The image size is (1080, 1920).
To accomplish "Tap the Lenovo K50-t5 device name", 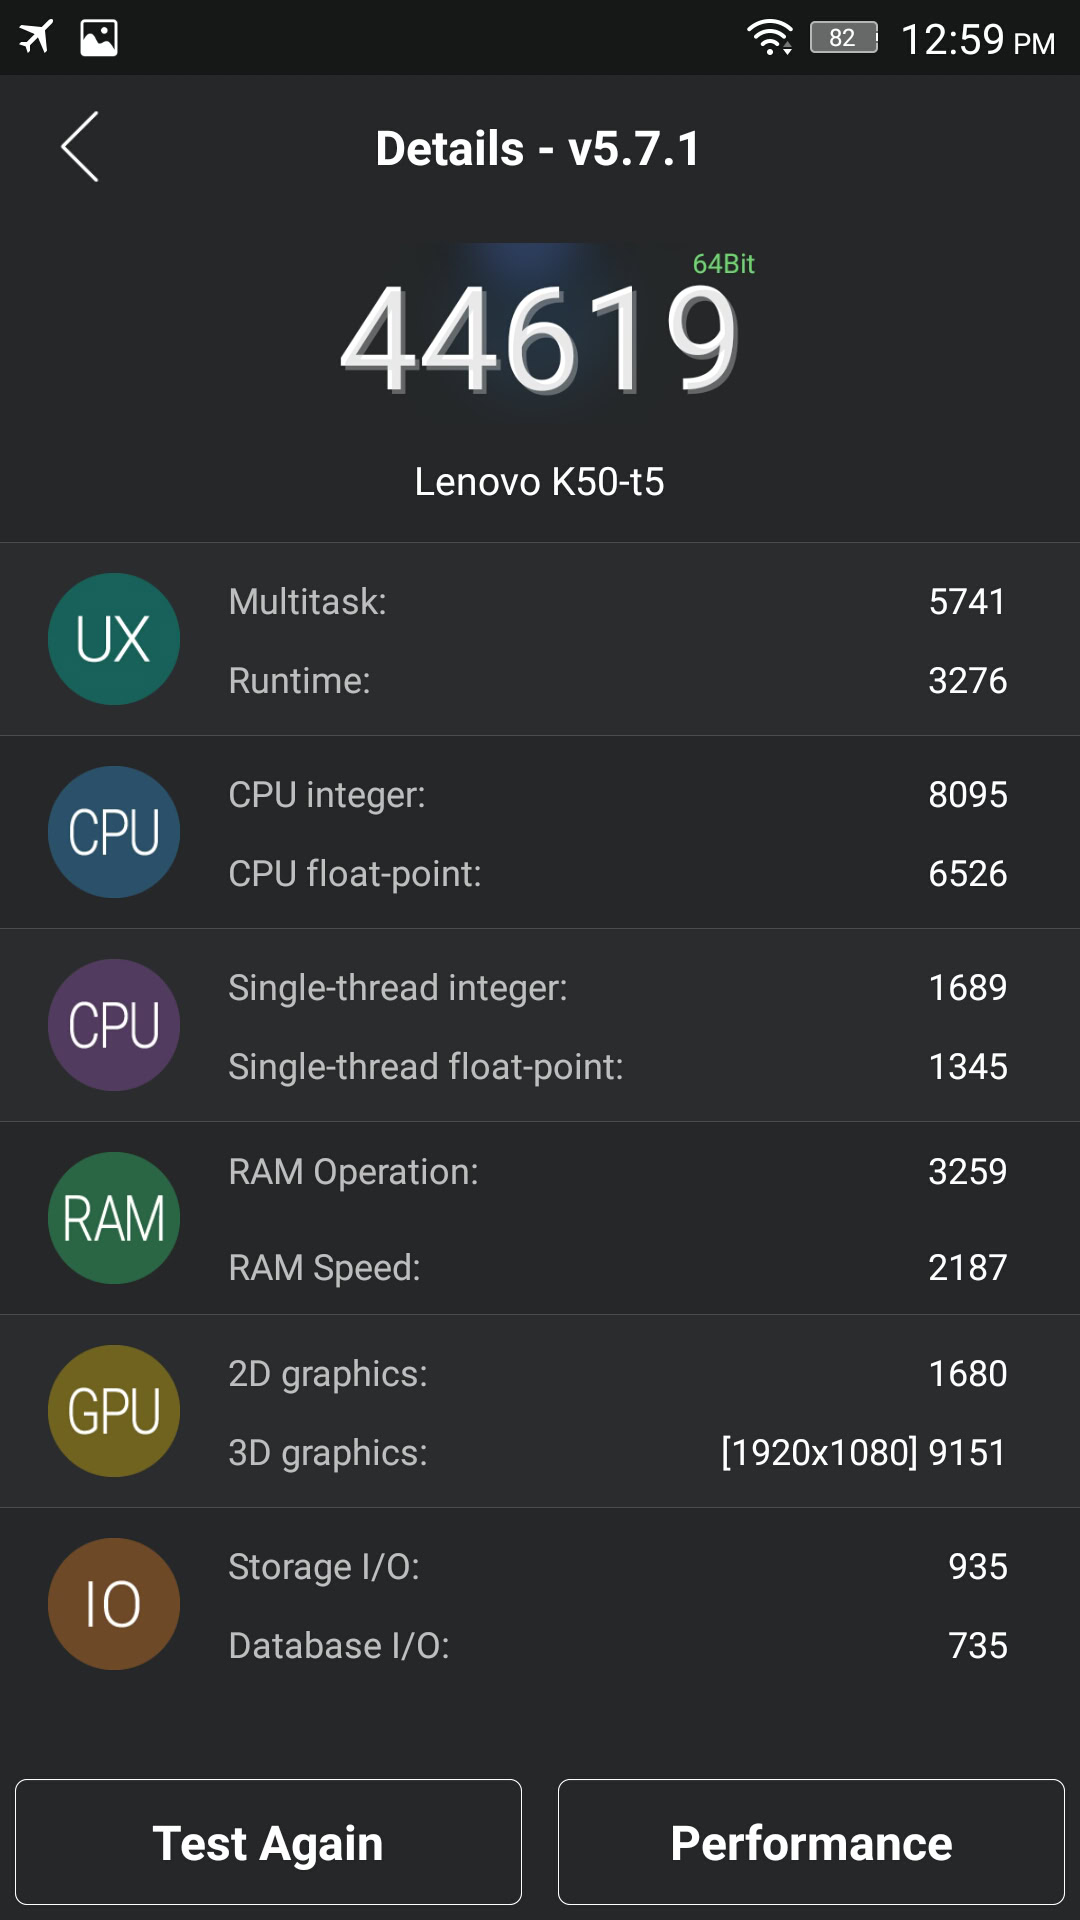I will (540, 482).
